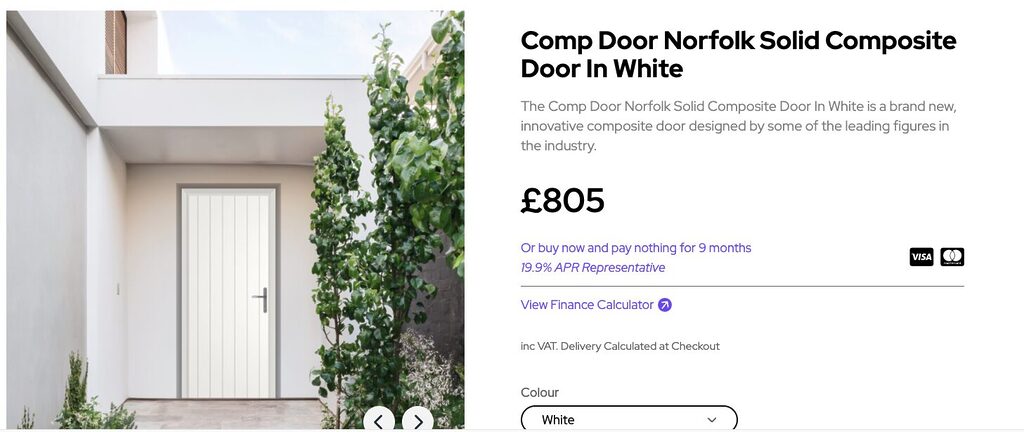Screen dimensions: 1024x432
Task: Open the View Finance Calculator link
Action: (587, 305)
